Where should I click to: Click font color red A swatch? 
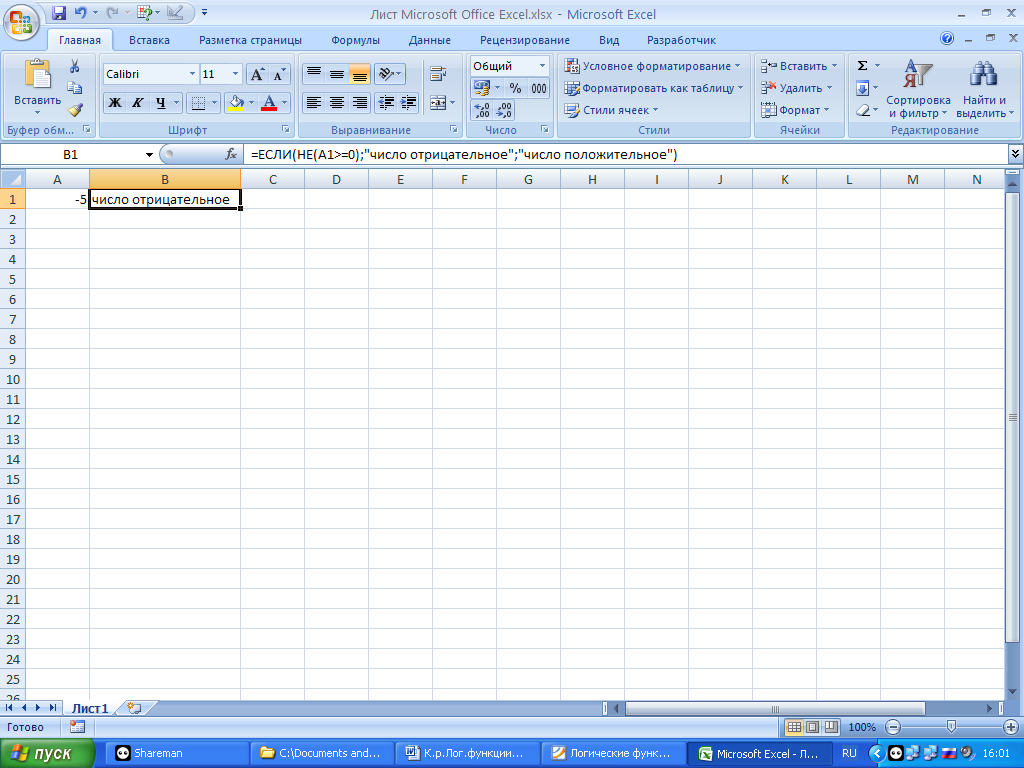pos(268,103)
